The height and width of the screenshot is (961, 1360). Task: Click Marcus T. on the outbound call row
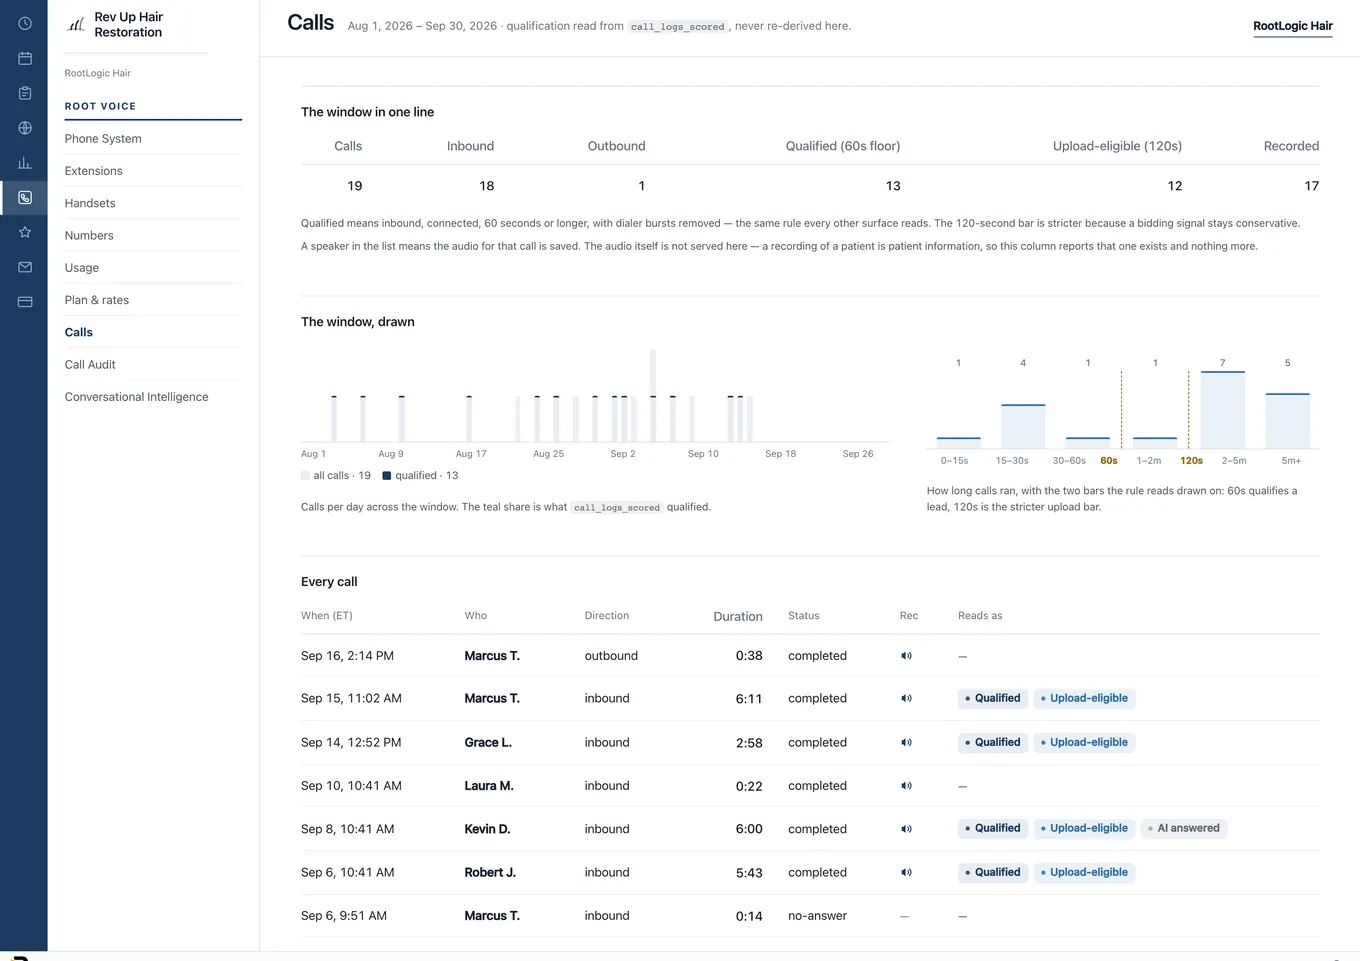pos(492,656)
